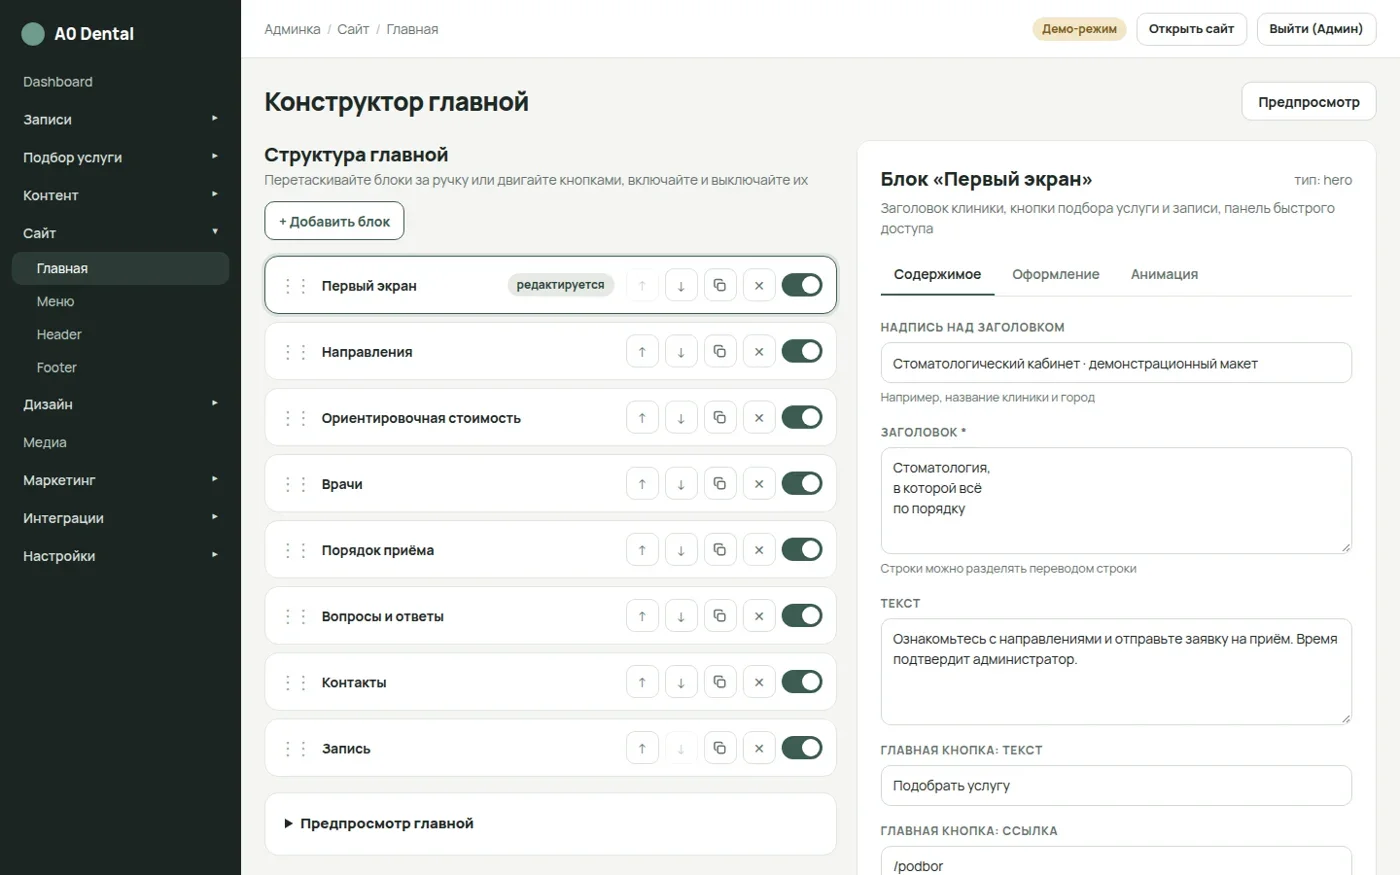Expand «Подбор услуги» sidebar section
Screen dimensions: 1400x875
pos(120,157)
